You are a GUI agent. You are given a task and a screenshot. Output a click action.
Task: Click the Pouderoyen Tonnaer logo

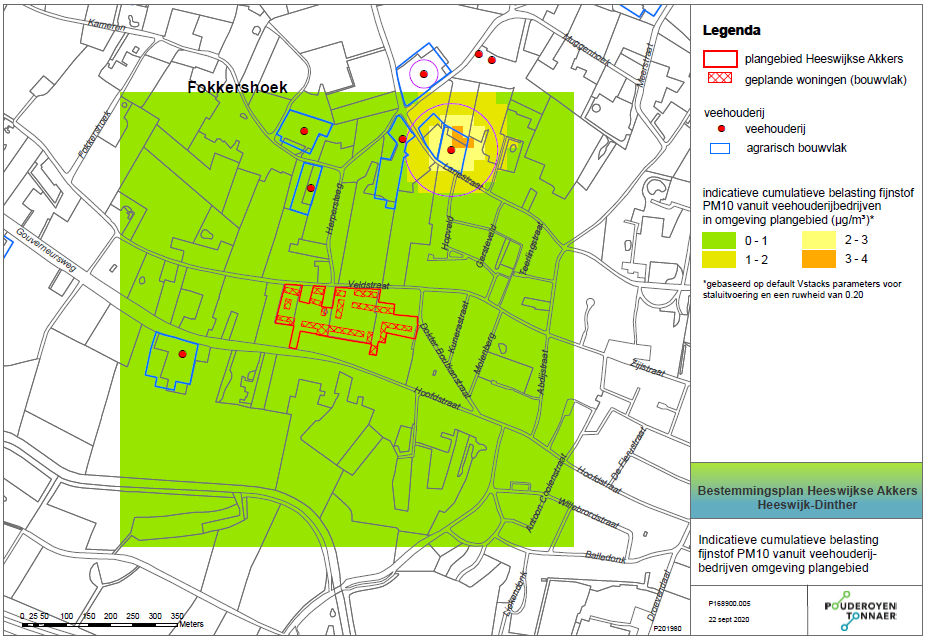(861, 610)
